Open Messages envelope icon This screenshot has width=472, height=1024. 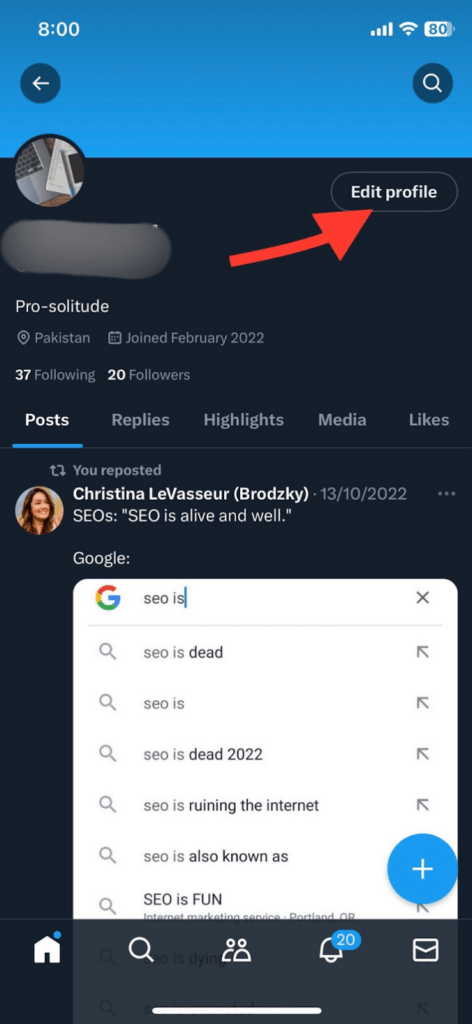426,950
